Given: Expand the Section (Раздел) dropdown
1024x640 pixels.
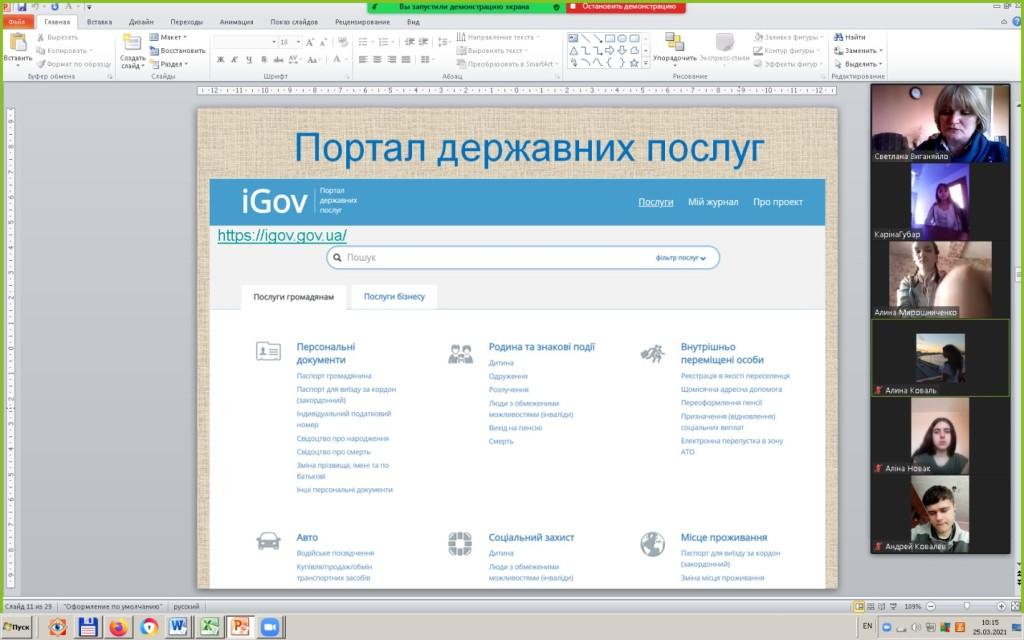Looking at the screenshot, I should (172, 63).
